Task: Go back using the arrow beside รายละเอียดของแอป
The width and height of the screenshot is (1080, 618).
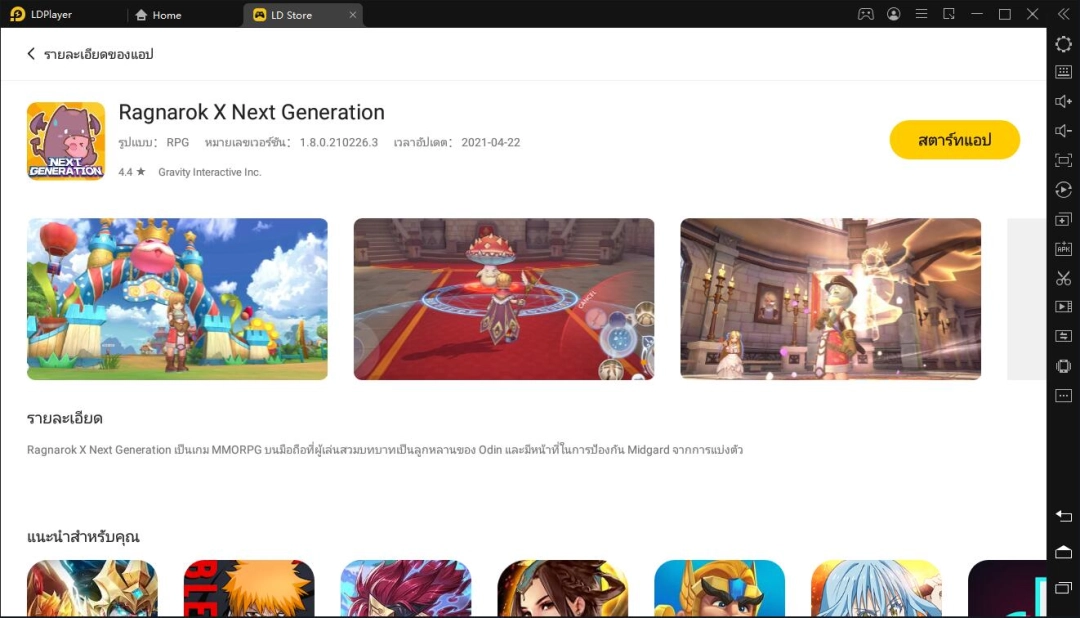Action: click(31, 54)
